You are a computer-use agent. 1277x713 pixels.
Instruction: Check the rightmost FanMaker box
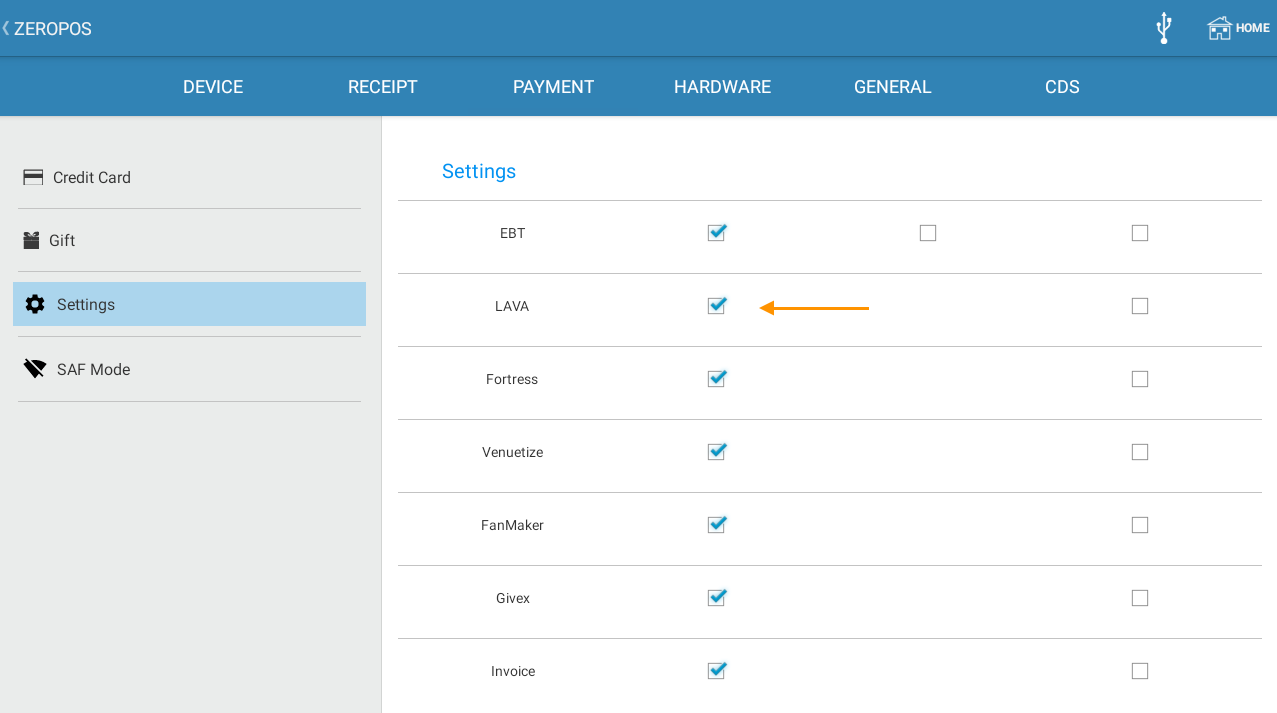[1139, 524]
